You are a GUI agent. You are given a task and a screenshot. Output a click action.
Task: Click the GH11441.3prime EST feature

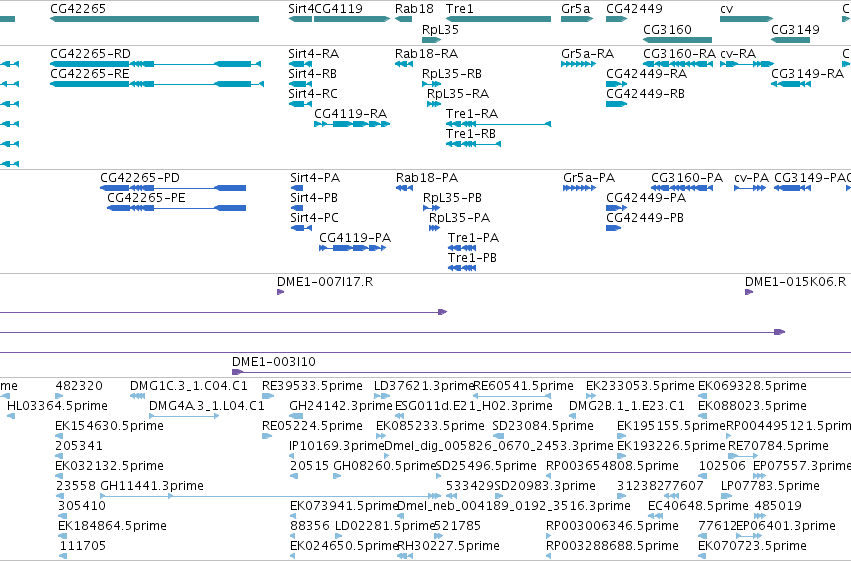(x=271, y=496)
